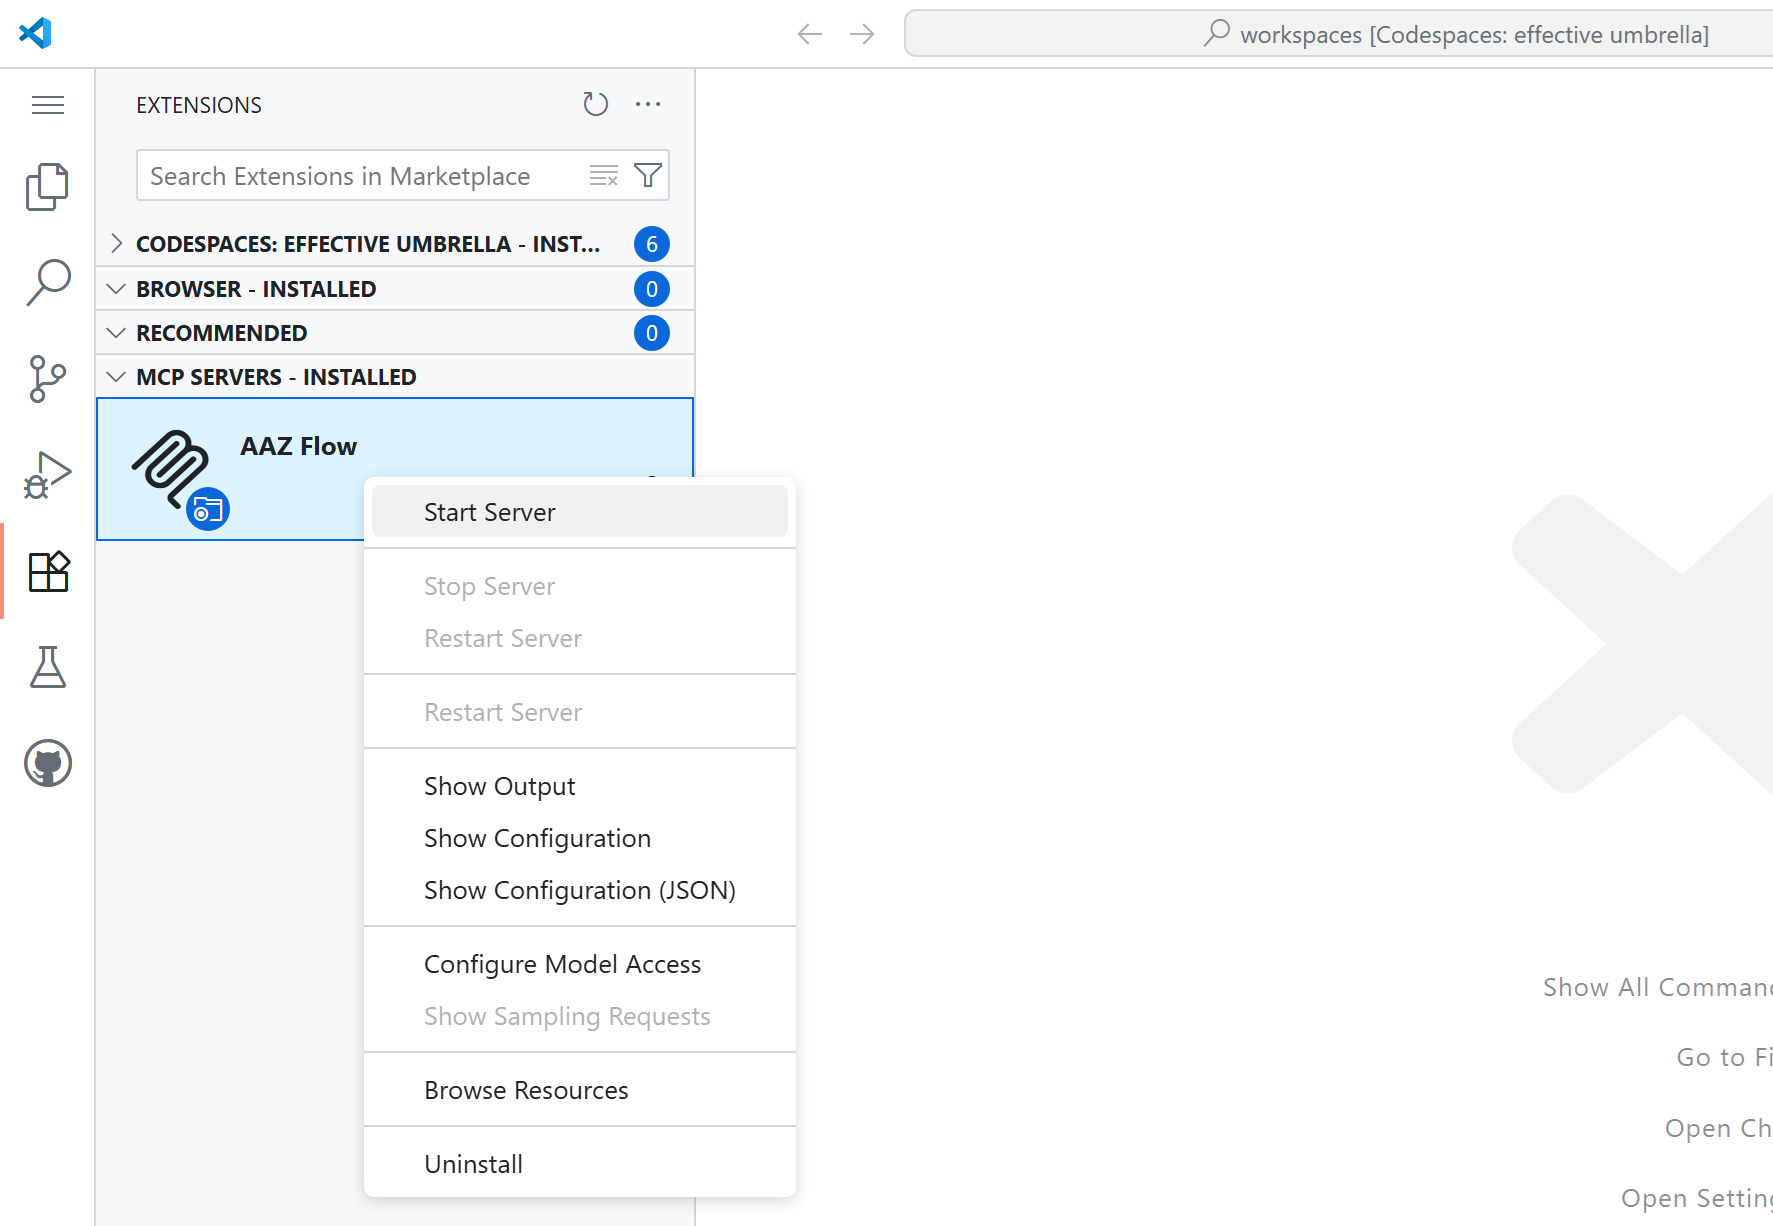
Task: Open the Testing flask view
Action: click(x=48, y=667)
